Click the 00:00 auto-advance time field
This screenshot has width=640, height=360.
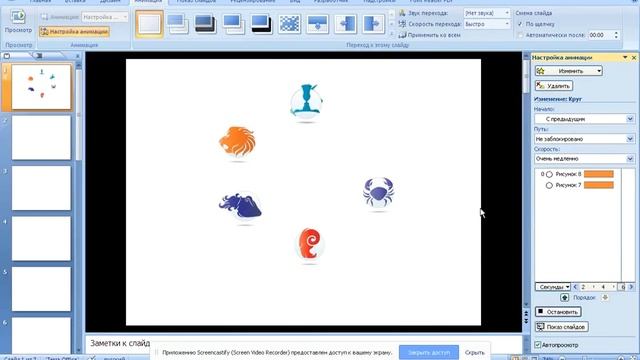(x=600, y=35)
